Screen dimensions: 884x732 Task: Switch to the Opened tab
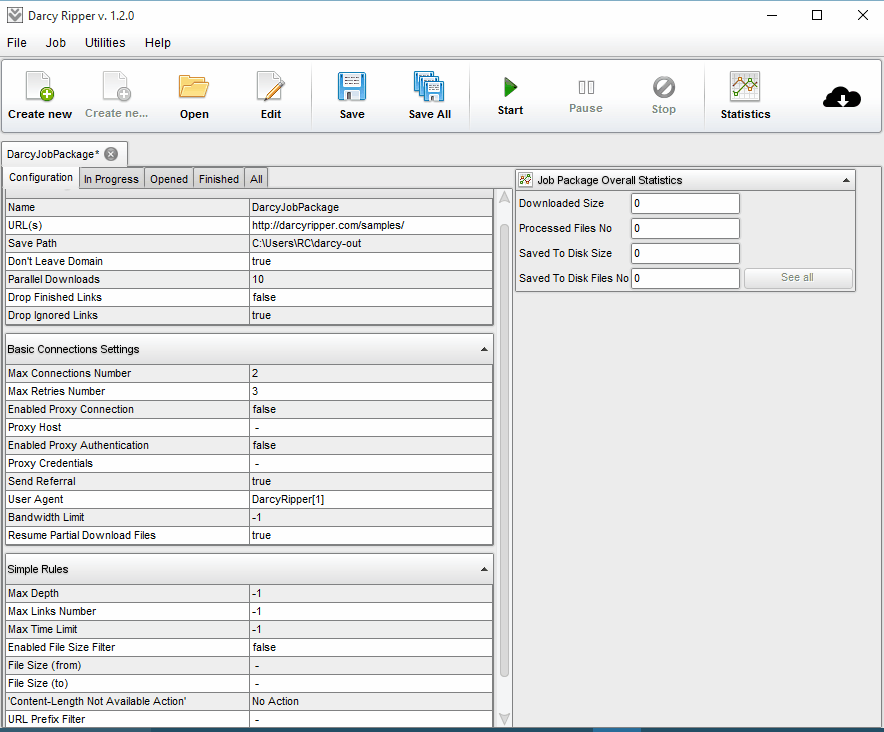tap(169, 179)
